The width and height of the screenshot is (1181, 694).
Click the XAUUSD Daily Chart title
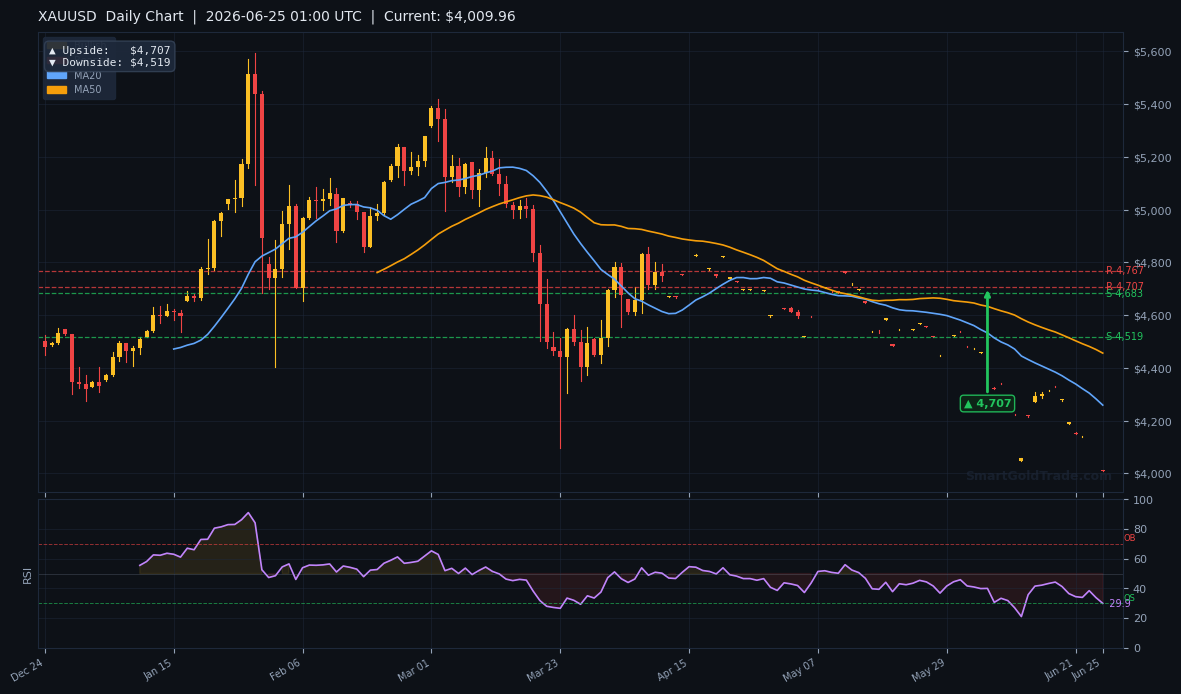(x=111, y=17)
